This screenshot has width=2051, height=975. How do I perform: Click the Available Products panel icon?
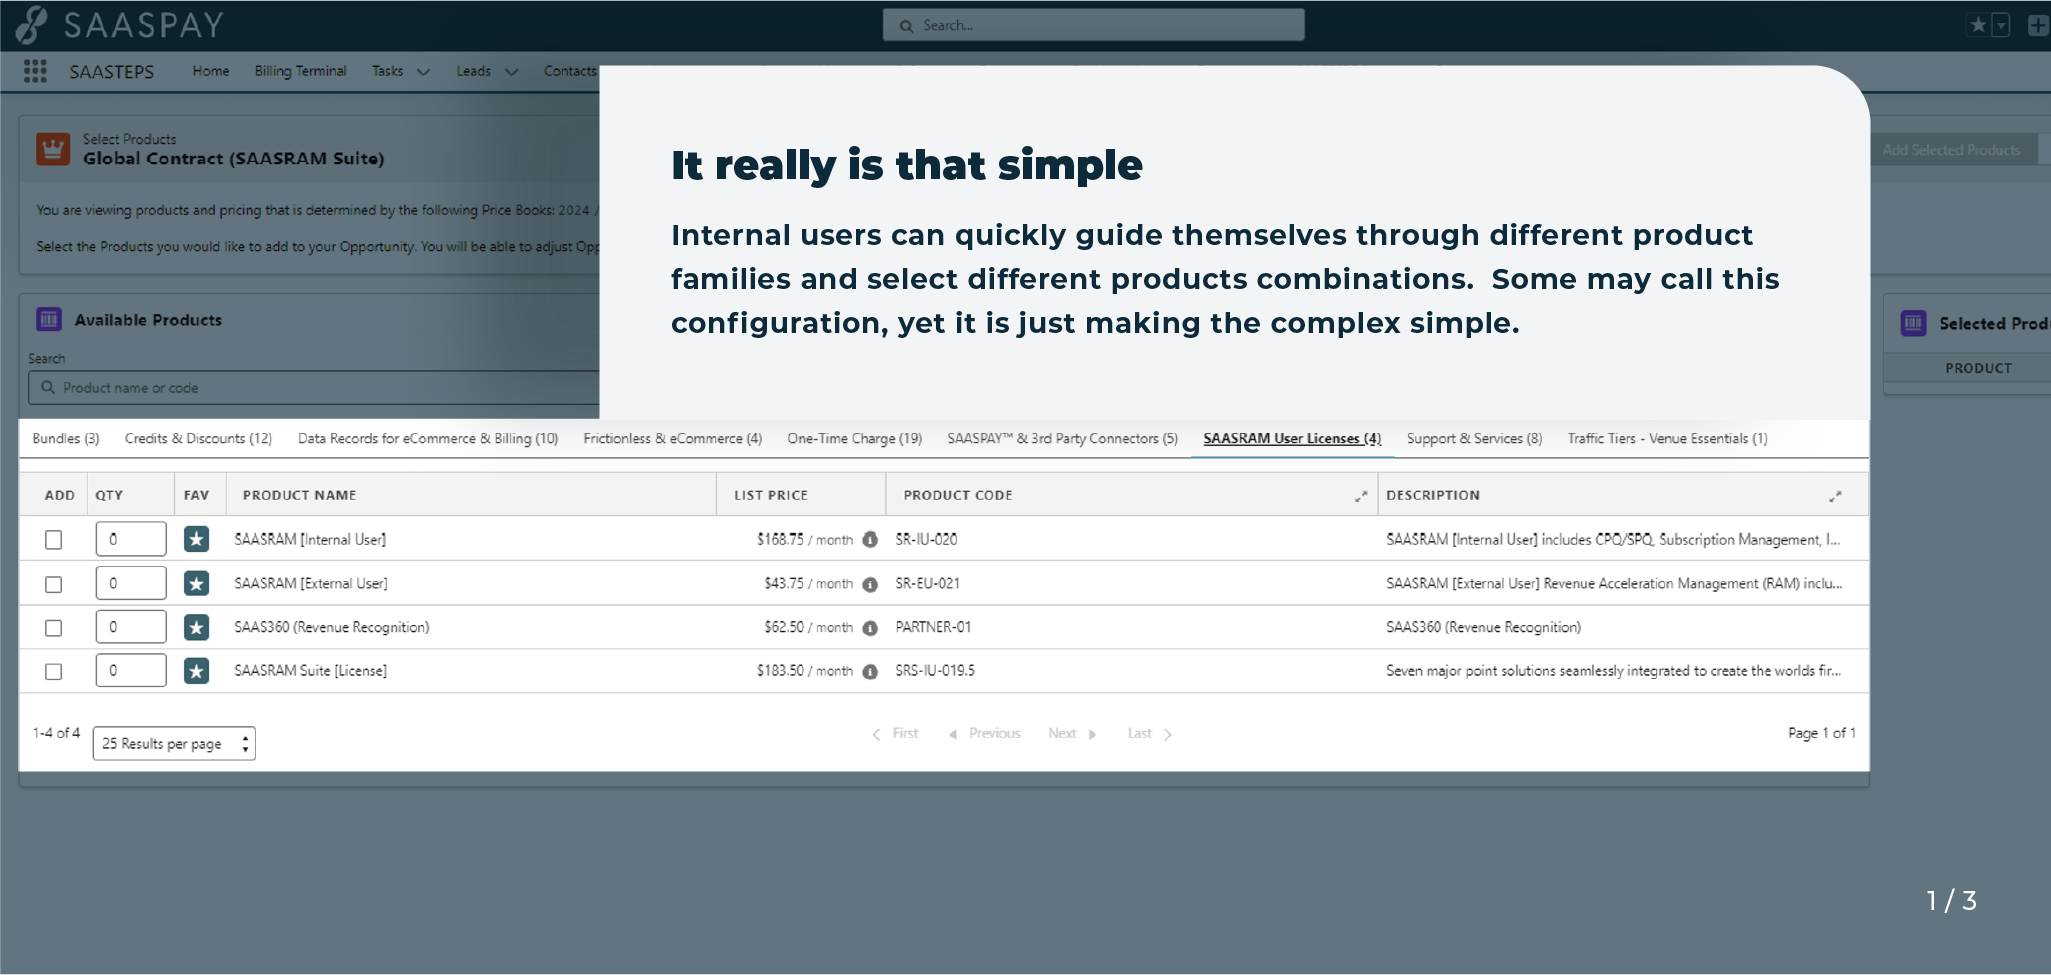point(49,319)
